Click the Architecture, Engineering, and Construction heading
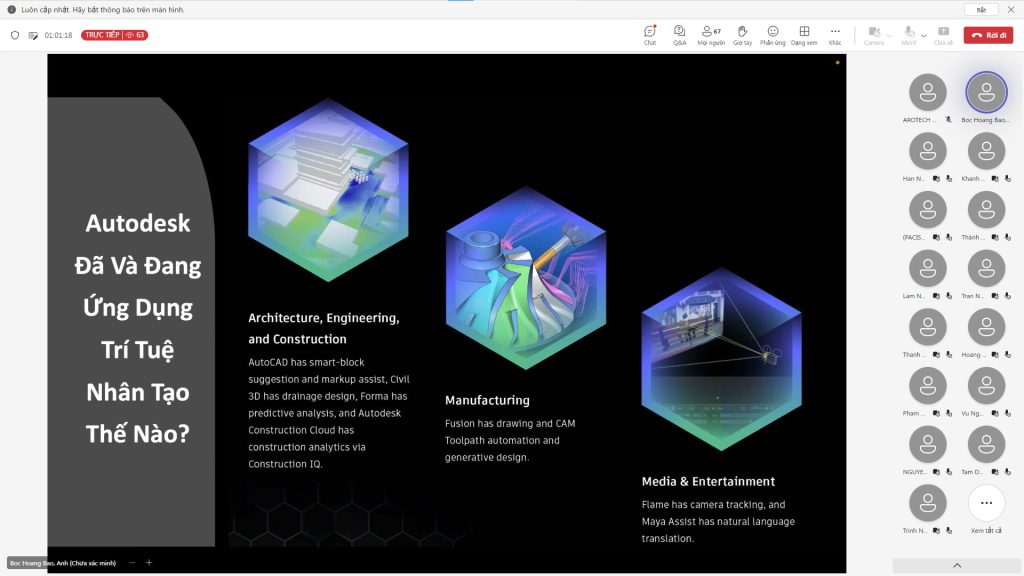The height and width of the screenshot is (576, 1024). coord(324,328)
